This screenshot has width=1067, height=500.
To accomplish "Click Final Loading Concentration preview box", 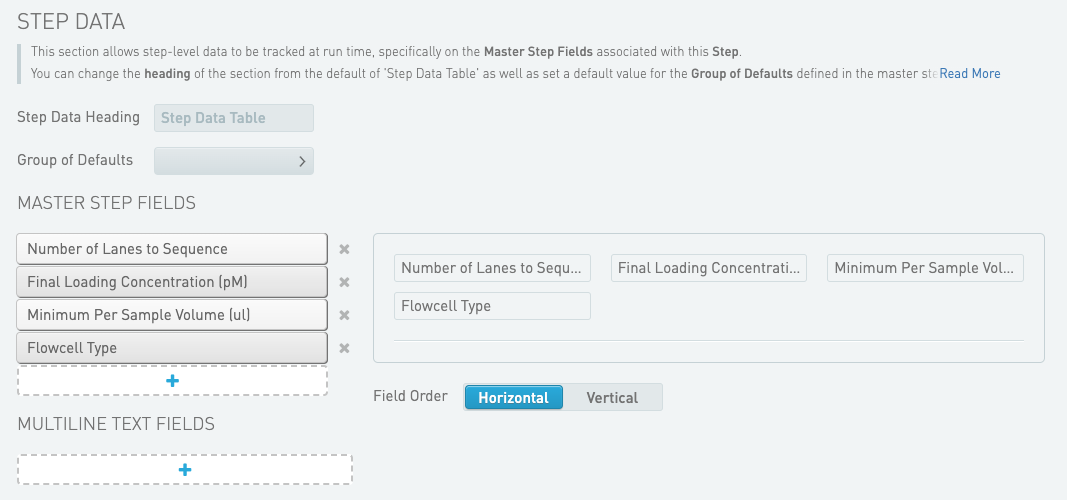I will tap(709, 268).
